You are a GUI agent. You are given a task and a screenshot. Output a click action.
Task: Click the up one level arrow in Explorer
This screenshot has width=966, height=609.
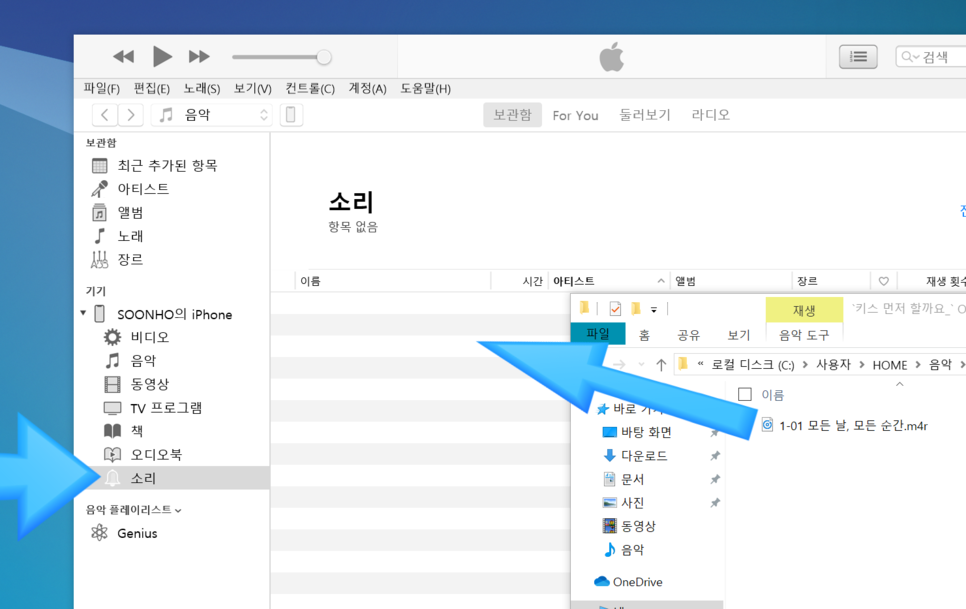click(x=661, y=365)
